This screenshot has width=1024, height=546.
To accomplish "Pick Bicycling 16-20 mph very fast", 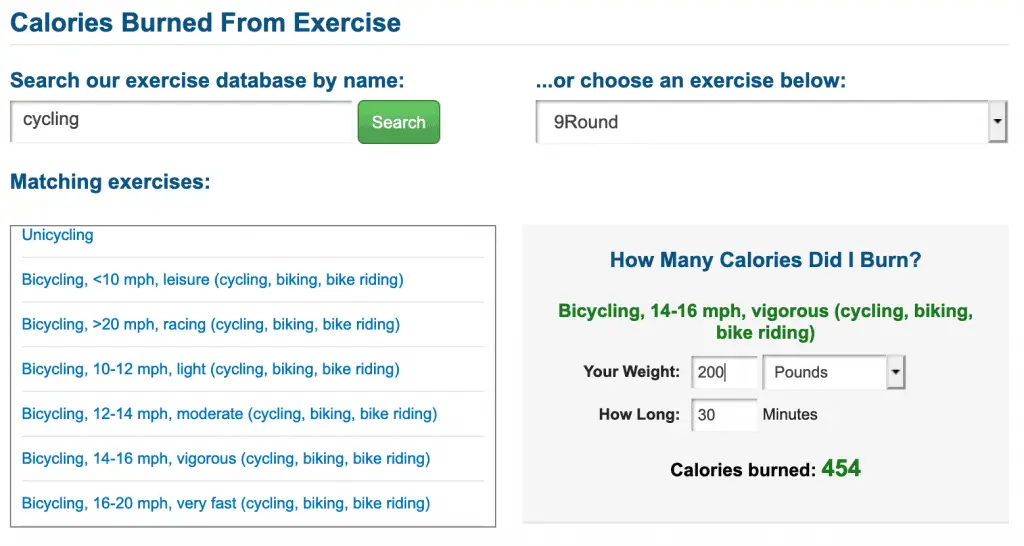I will (226, 504).
